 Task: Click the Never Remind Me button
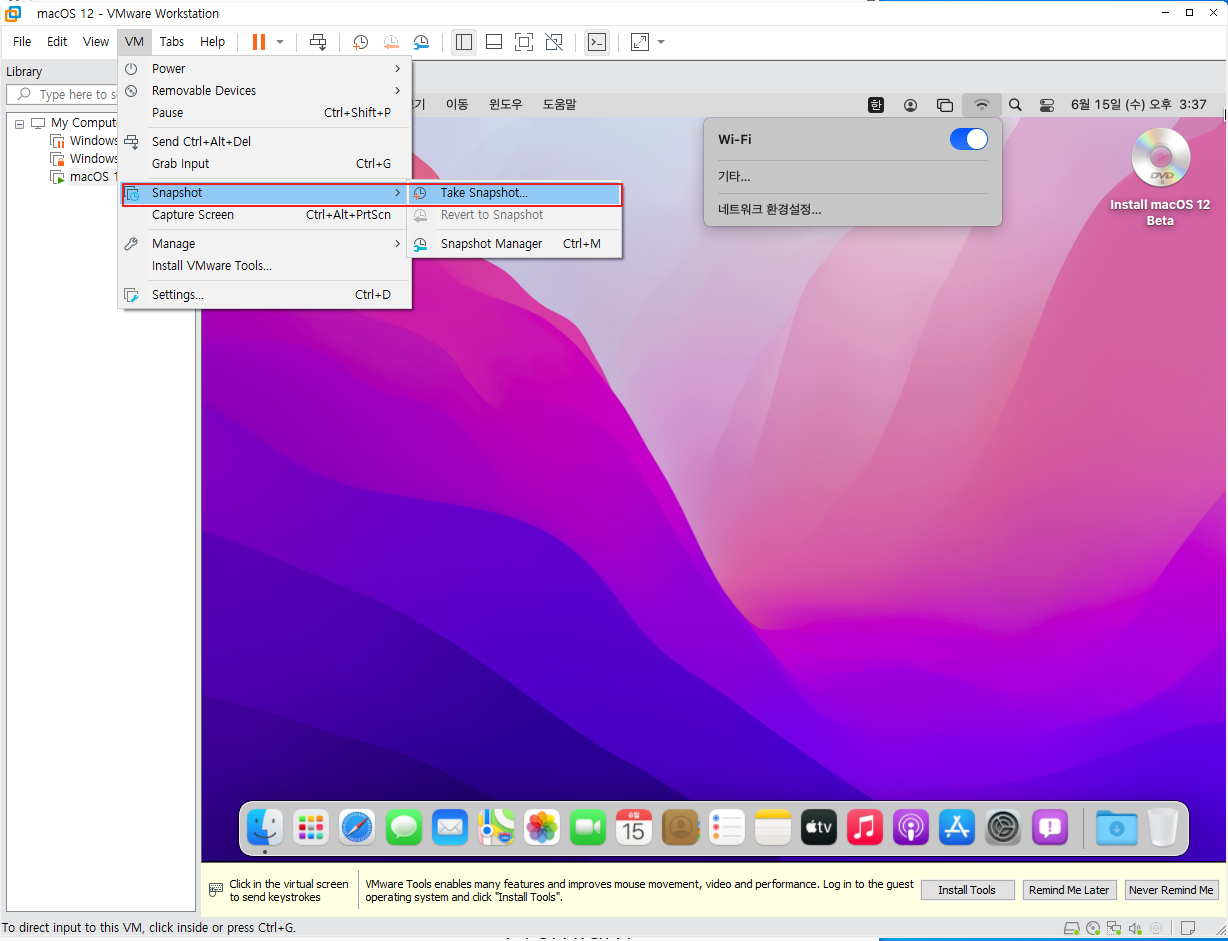coord(1171,890)
